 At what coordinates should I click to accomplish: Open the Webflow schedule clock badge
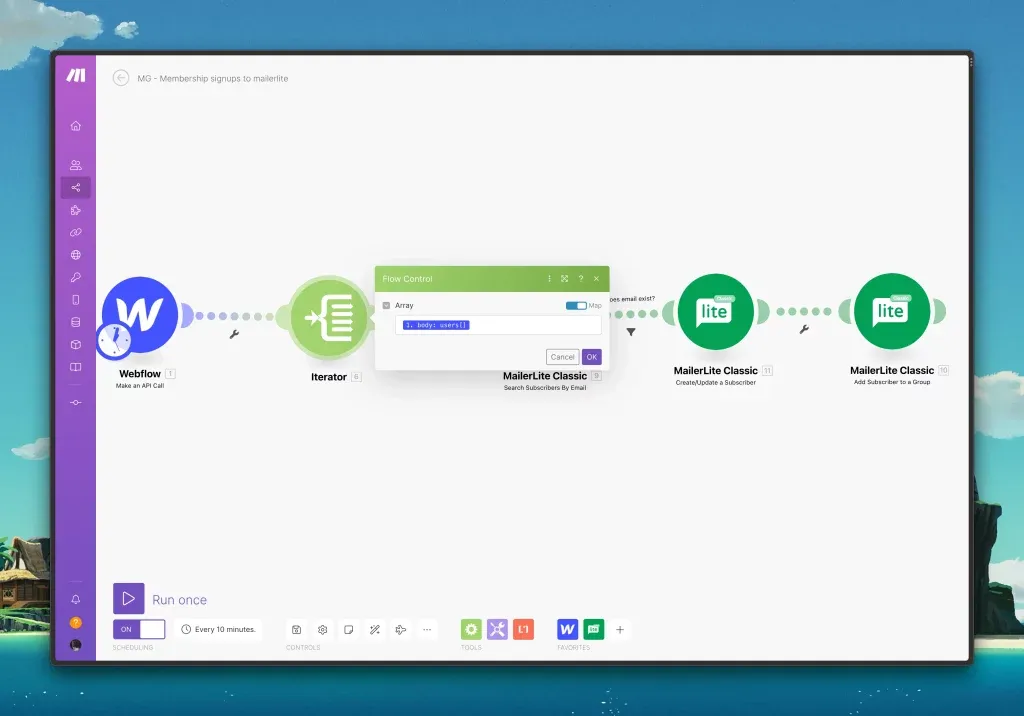coord(114,340)
